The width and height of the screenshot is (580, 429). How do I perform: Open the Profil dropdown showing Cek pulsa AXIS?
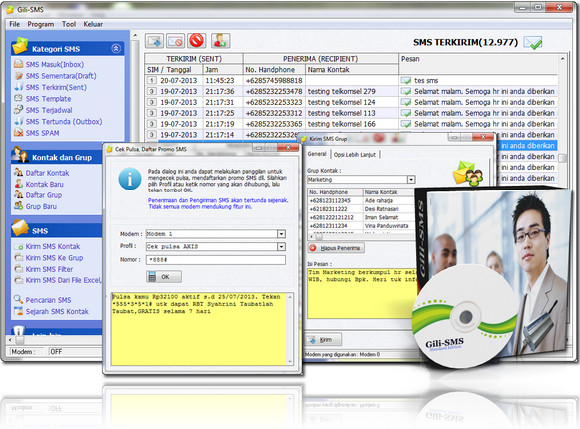281,246
